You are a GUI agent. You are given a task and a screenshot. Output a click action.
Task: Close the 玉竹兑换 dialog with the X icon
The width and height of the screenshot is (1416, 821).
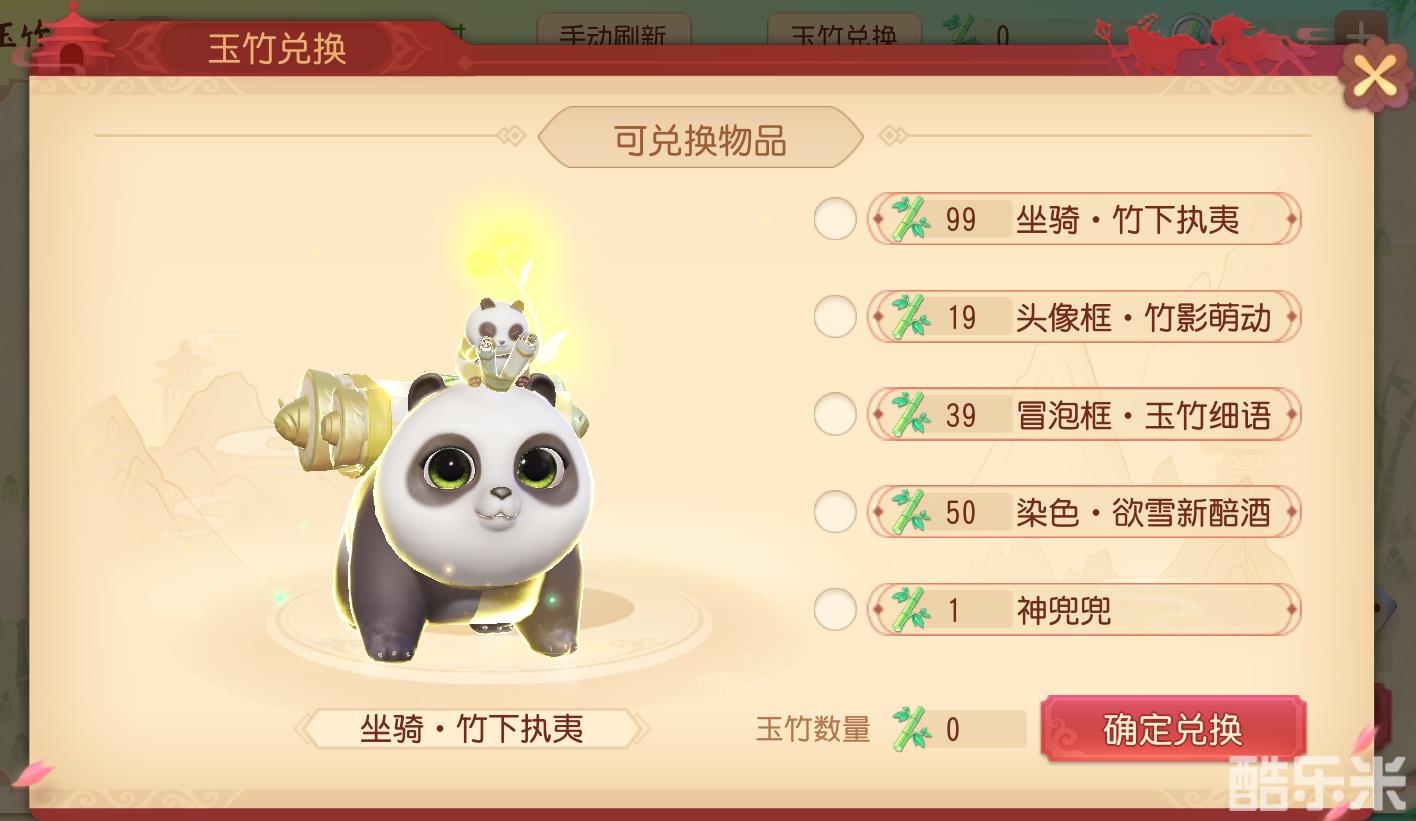(1375, 75)
